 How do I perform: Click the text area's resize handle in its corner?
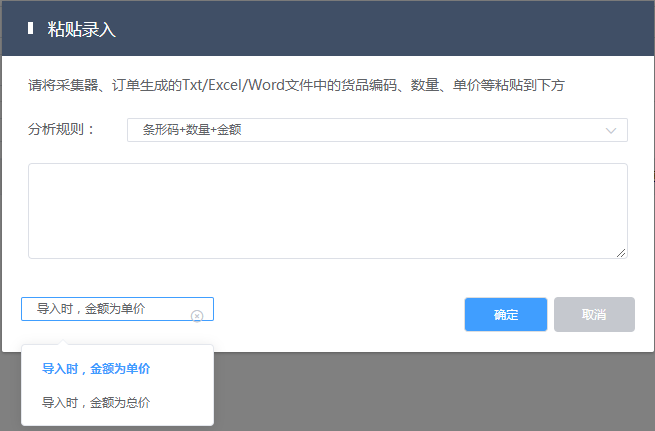pyautogui.click(x=621, y=253)
